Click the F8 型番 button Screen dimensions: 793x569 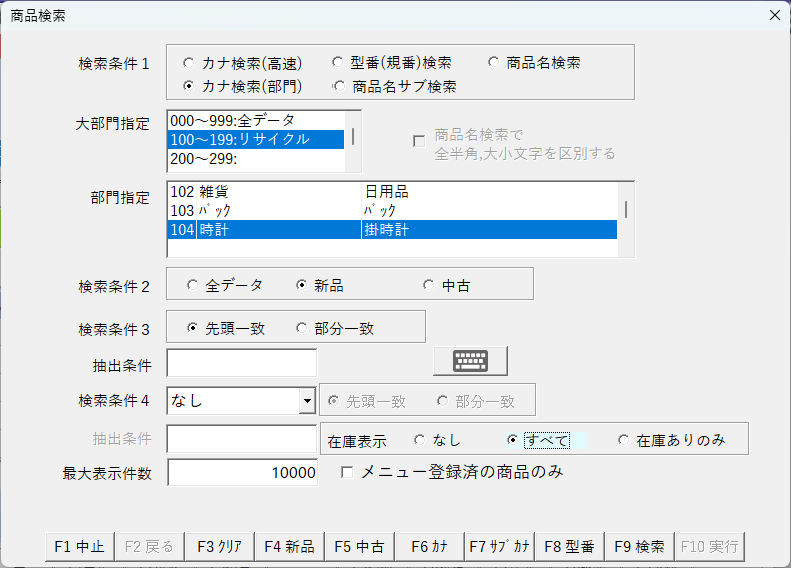[x=569, y=547]
